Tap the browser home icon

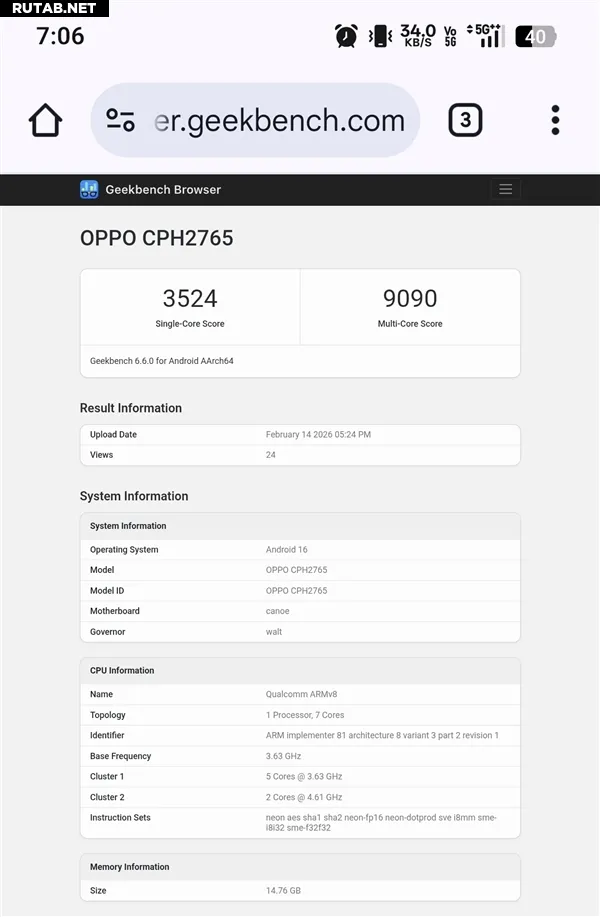click(46, 120)
